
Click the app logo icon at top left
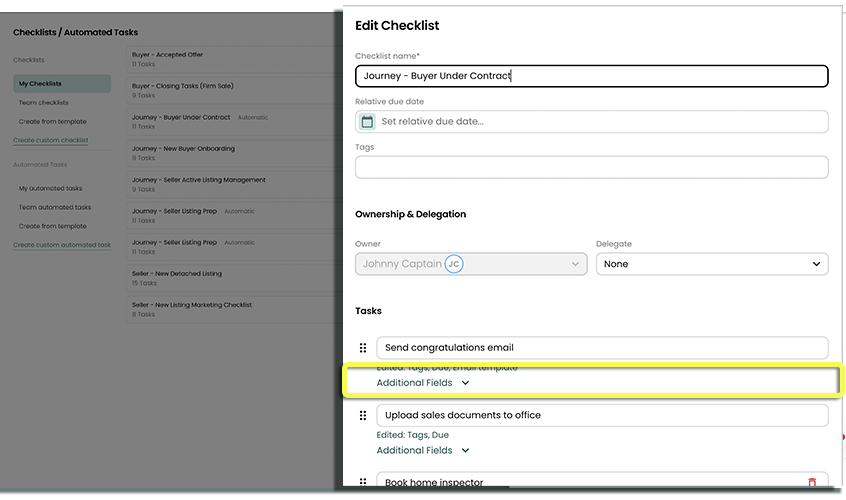pyautogui.click(x=26, y=9)
